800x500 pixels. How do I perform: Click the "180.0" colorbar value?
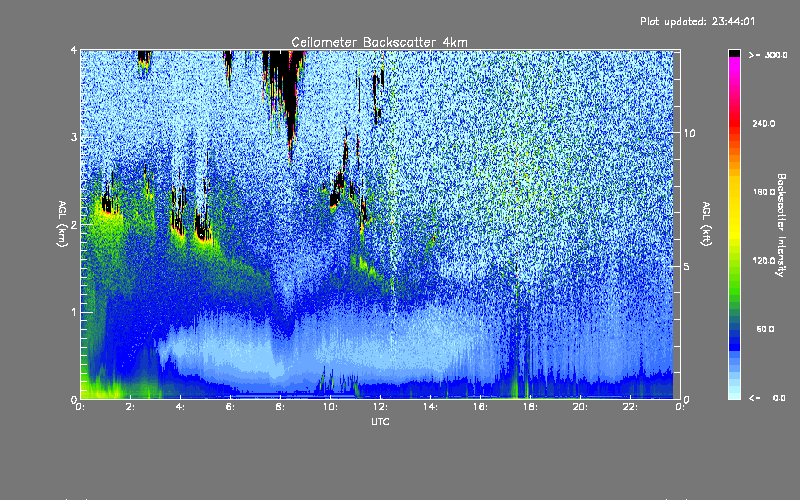764,192
